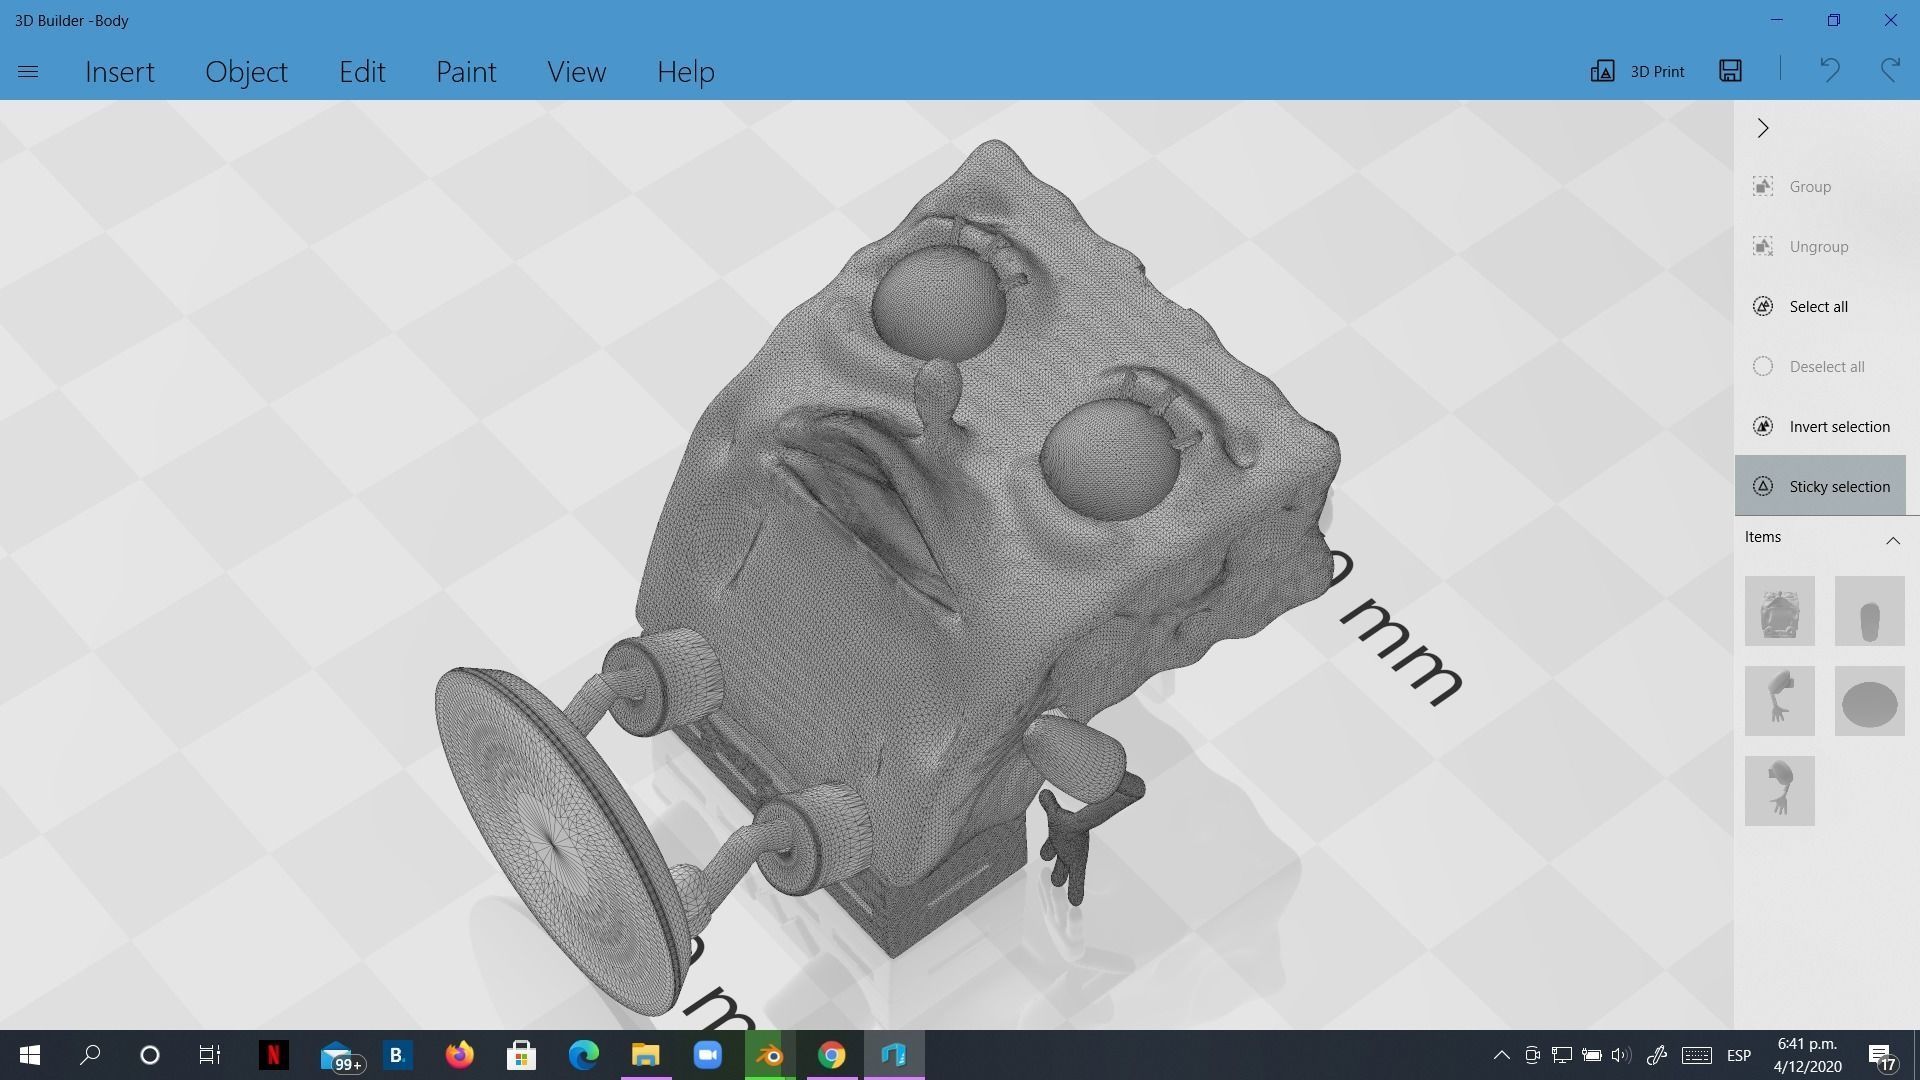The width and height of the screenshot is (1920, 1080).
Task: Collapse the Items section
Action: (x=1892, y=540)
